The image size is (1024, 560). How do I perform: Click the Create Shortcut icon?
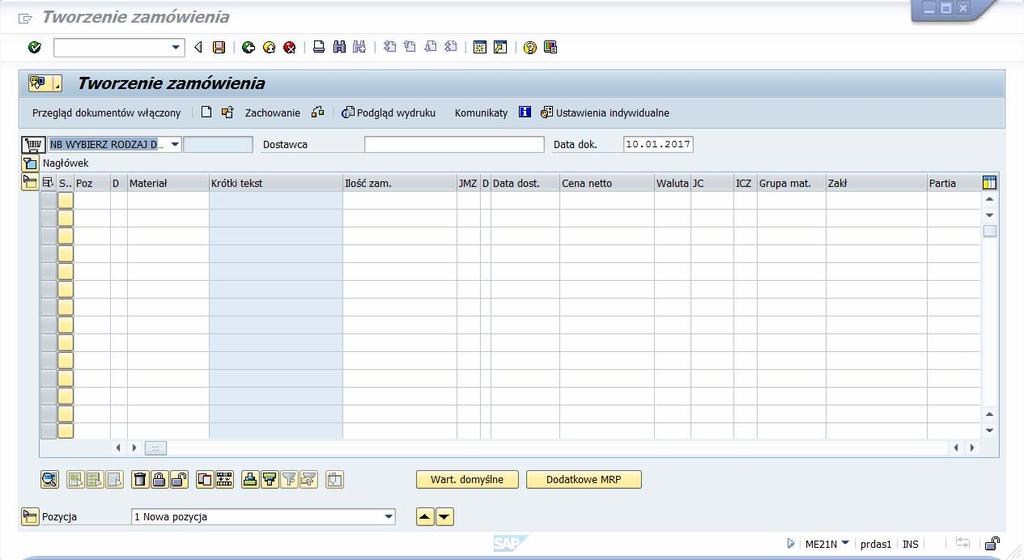click(500, 47)
